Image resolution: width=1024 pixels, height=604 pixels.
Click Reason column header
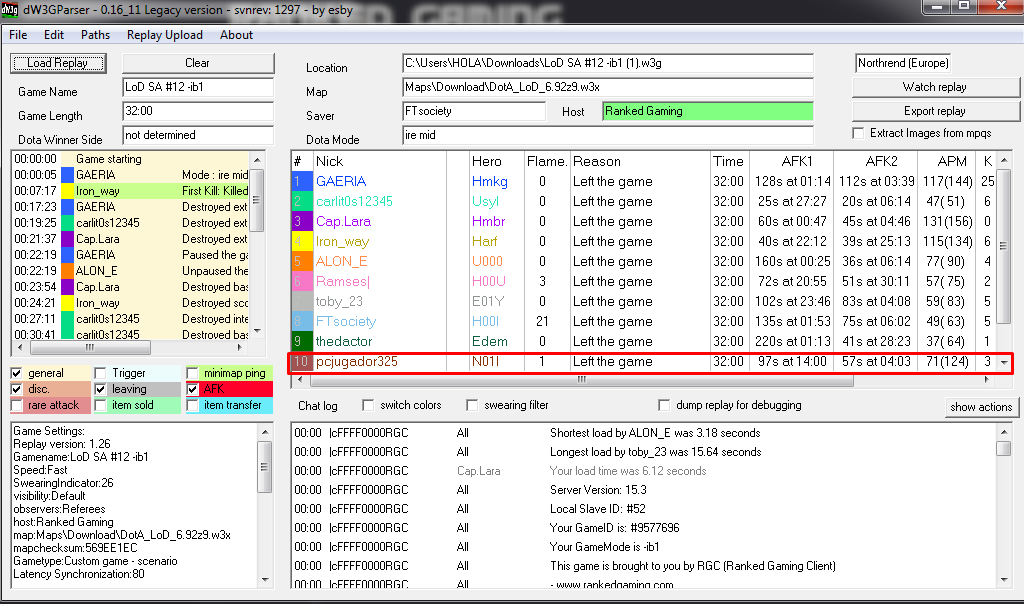point(640,161)
